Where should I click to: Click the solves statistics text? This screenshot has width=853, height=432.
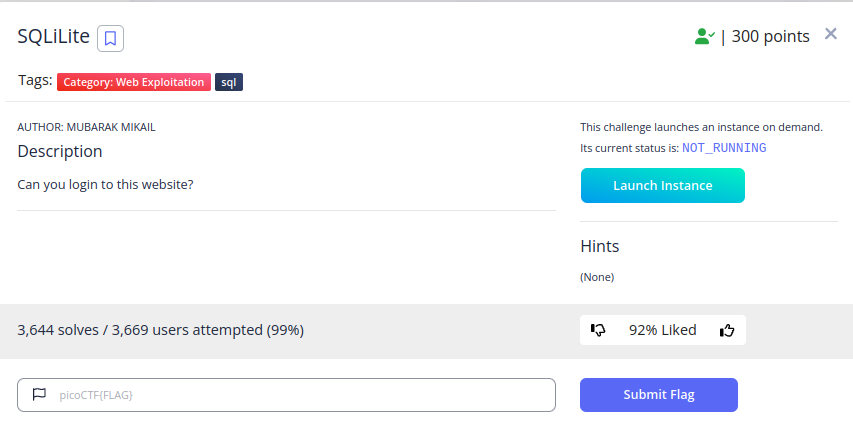pos(160,330)
